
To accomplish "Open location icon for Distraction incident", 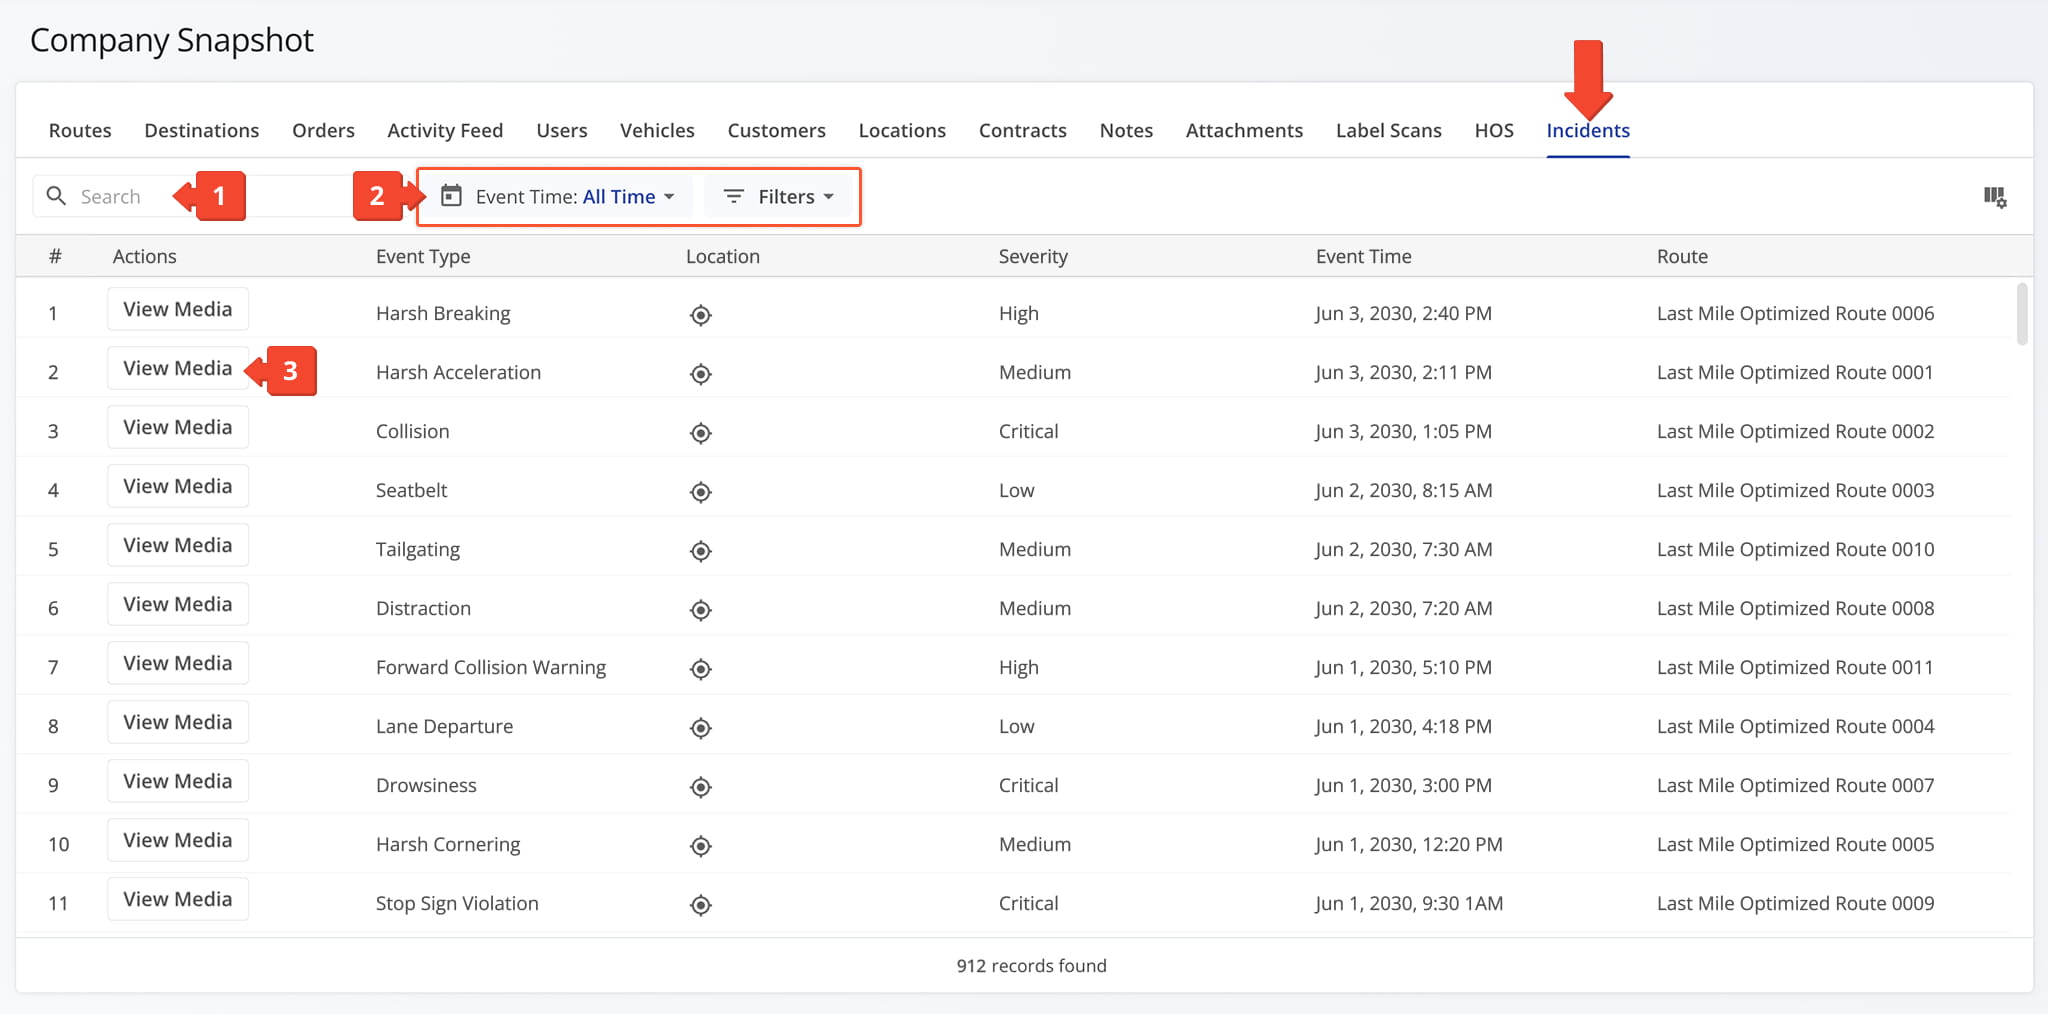I will coord(701,610).
